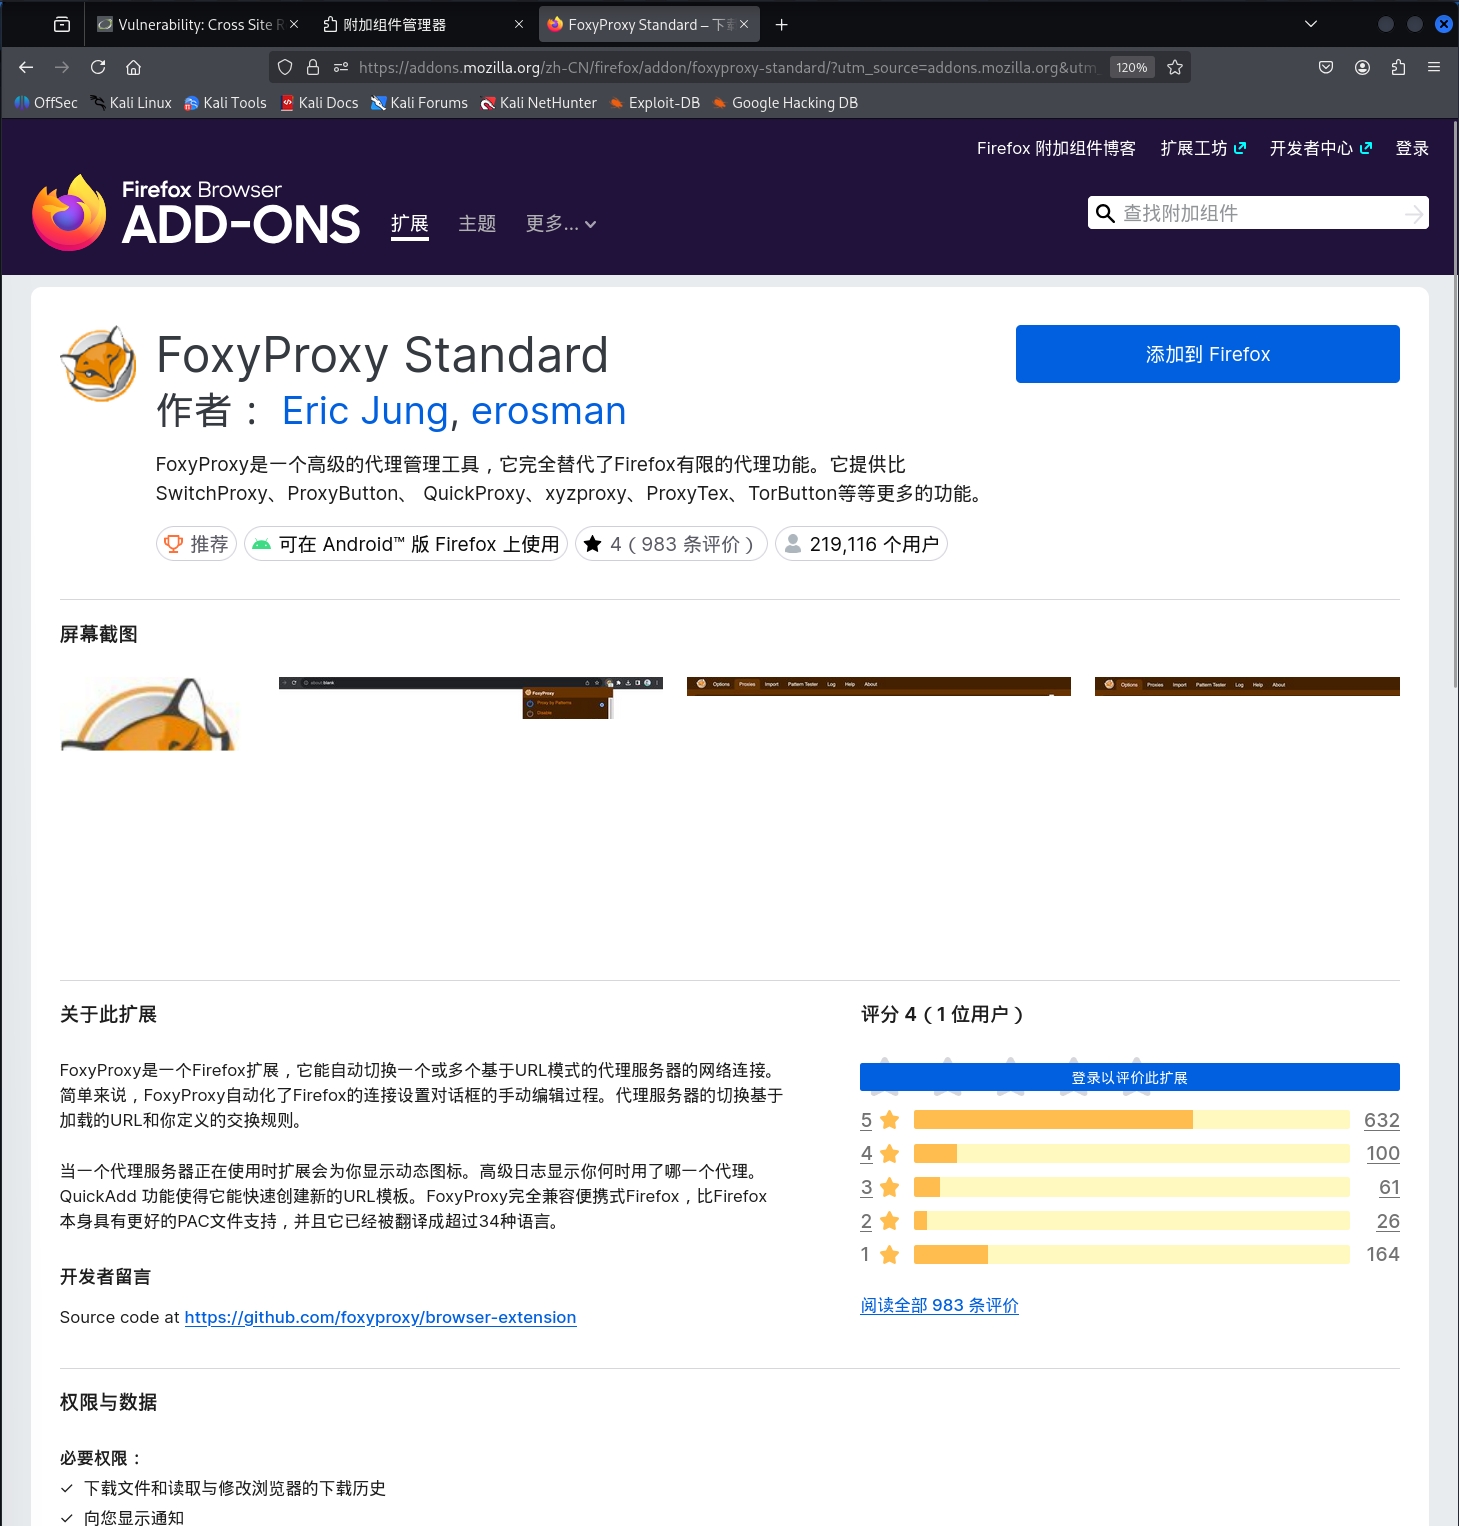Click the 3-star rating bar

(1132, 1187)
